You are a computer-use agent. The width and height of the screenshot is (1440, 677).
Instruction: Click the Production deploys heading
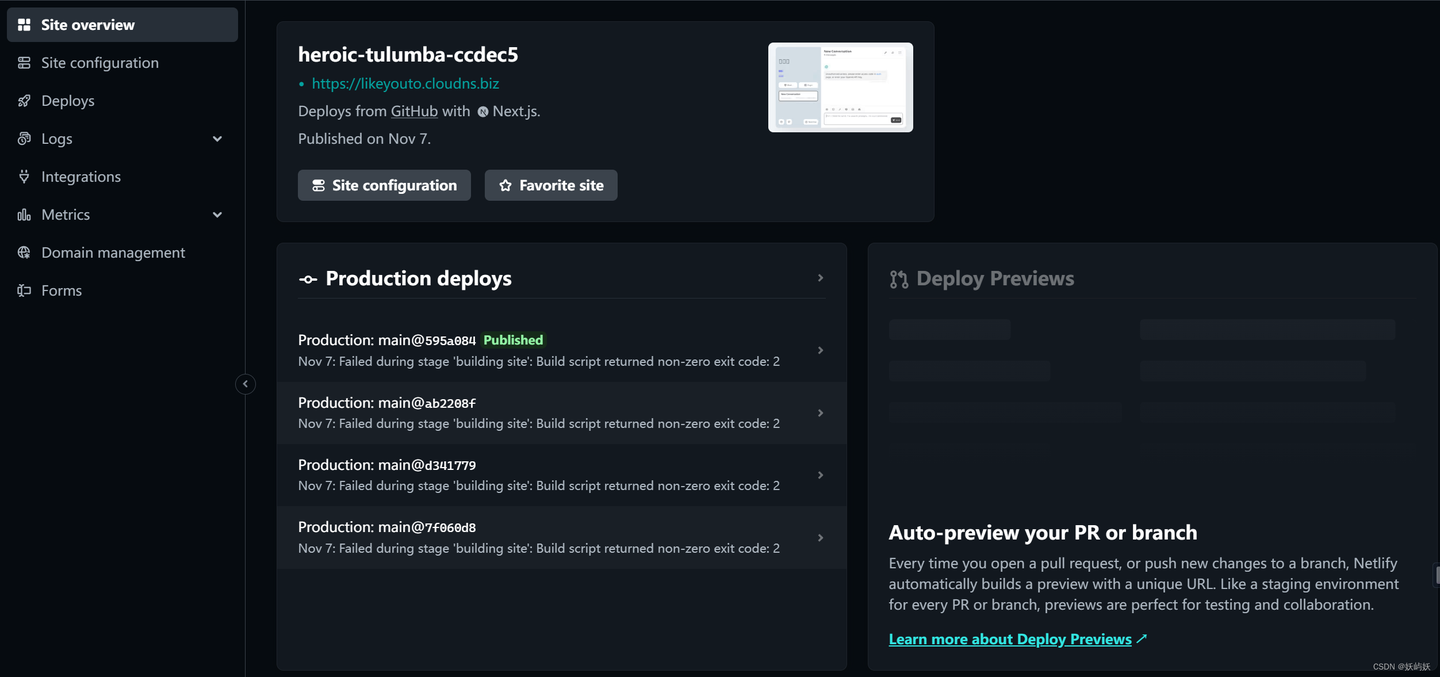418,279
